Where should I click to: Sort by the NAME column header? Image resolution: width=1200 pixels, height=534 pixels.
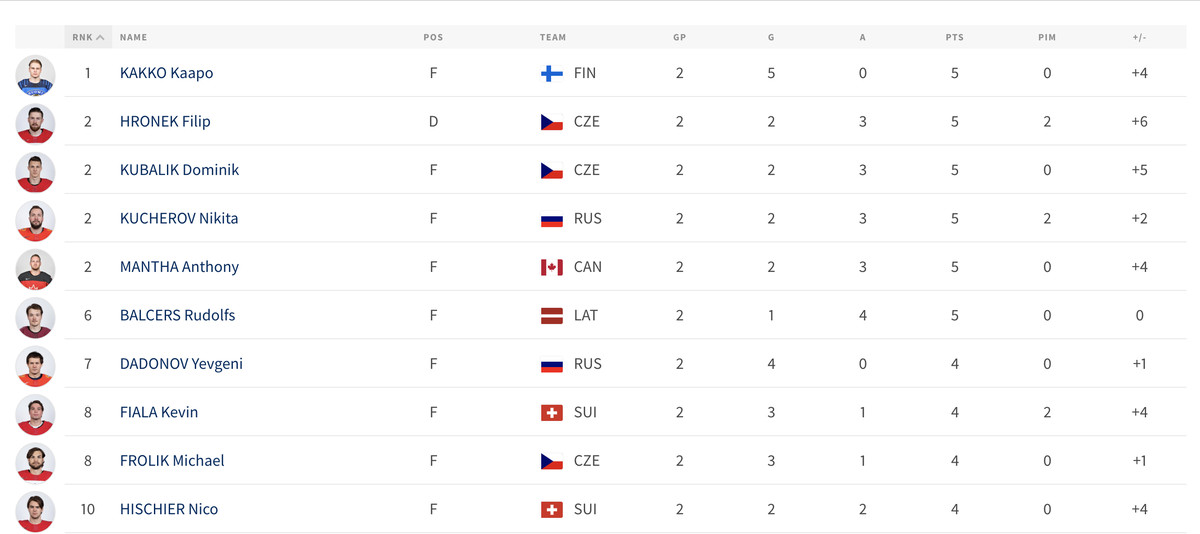point(133,37)
